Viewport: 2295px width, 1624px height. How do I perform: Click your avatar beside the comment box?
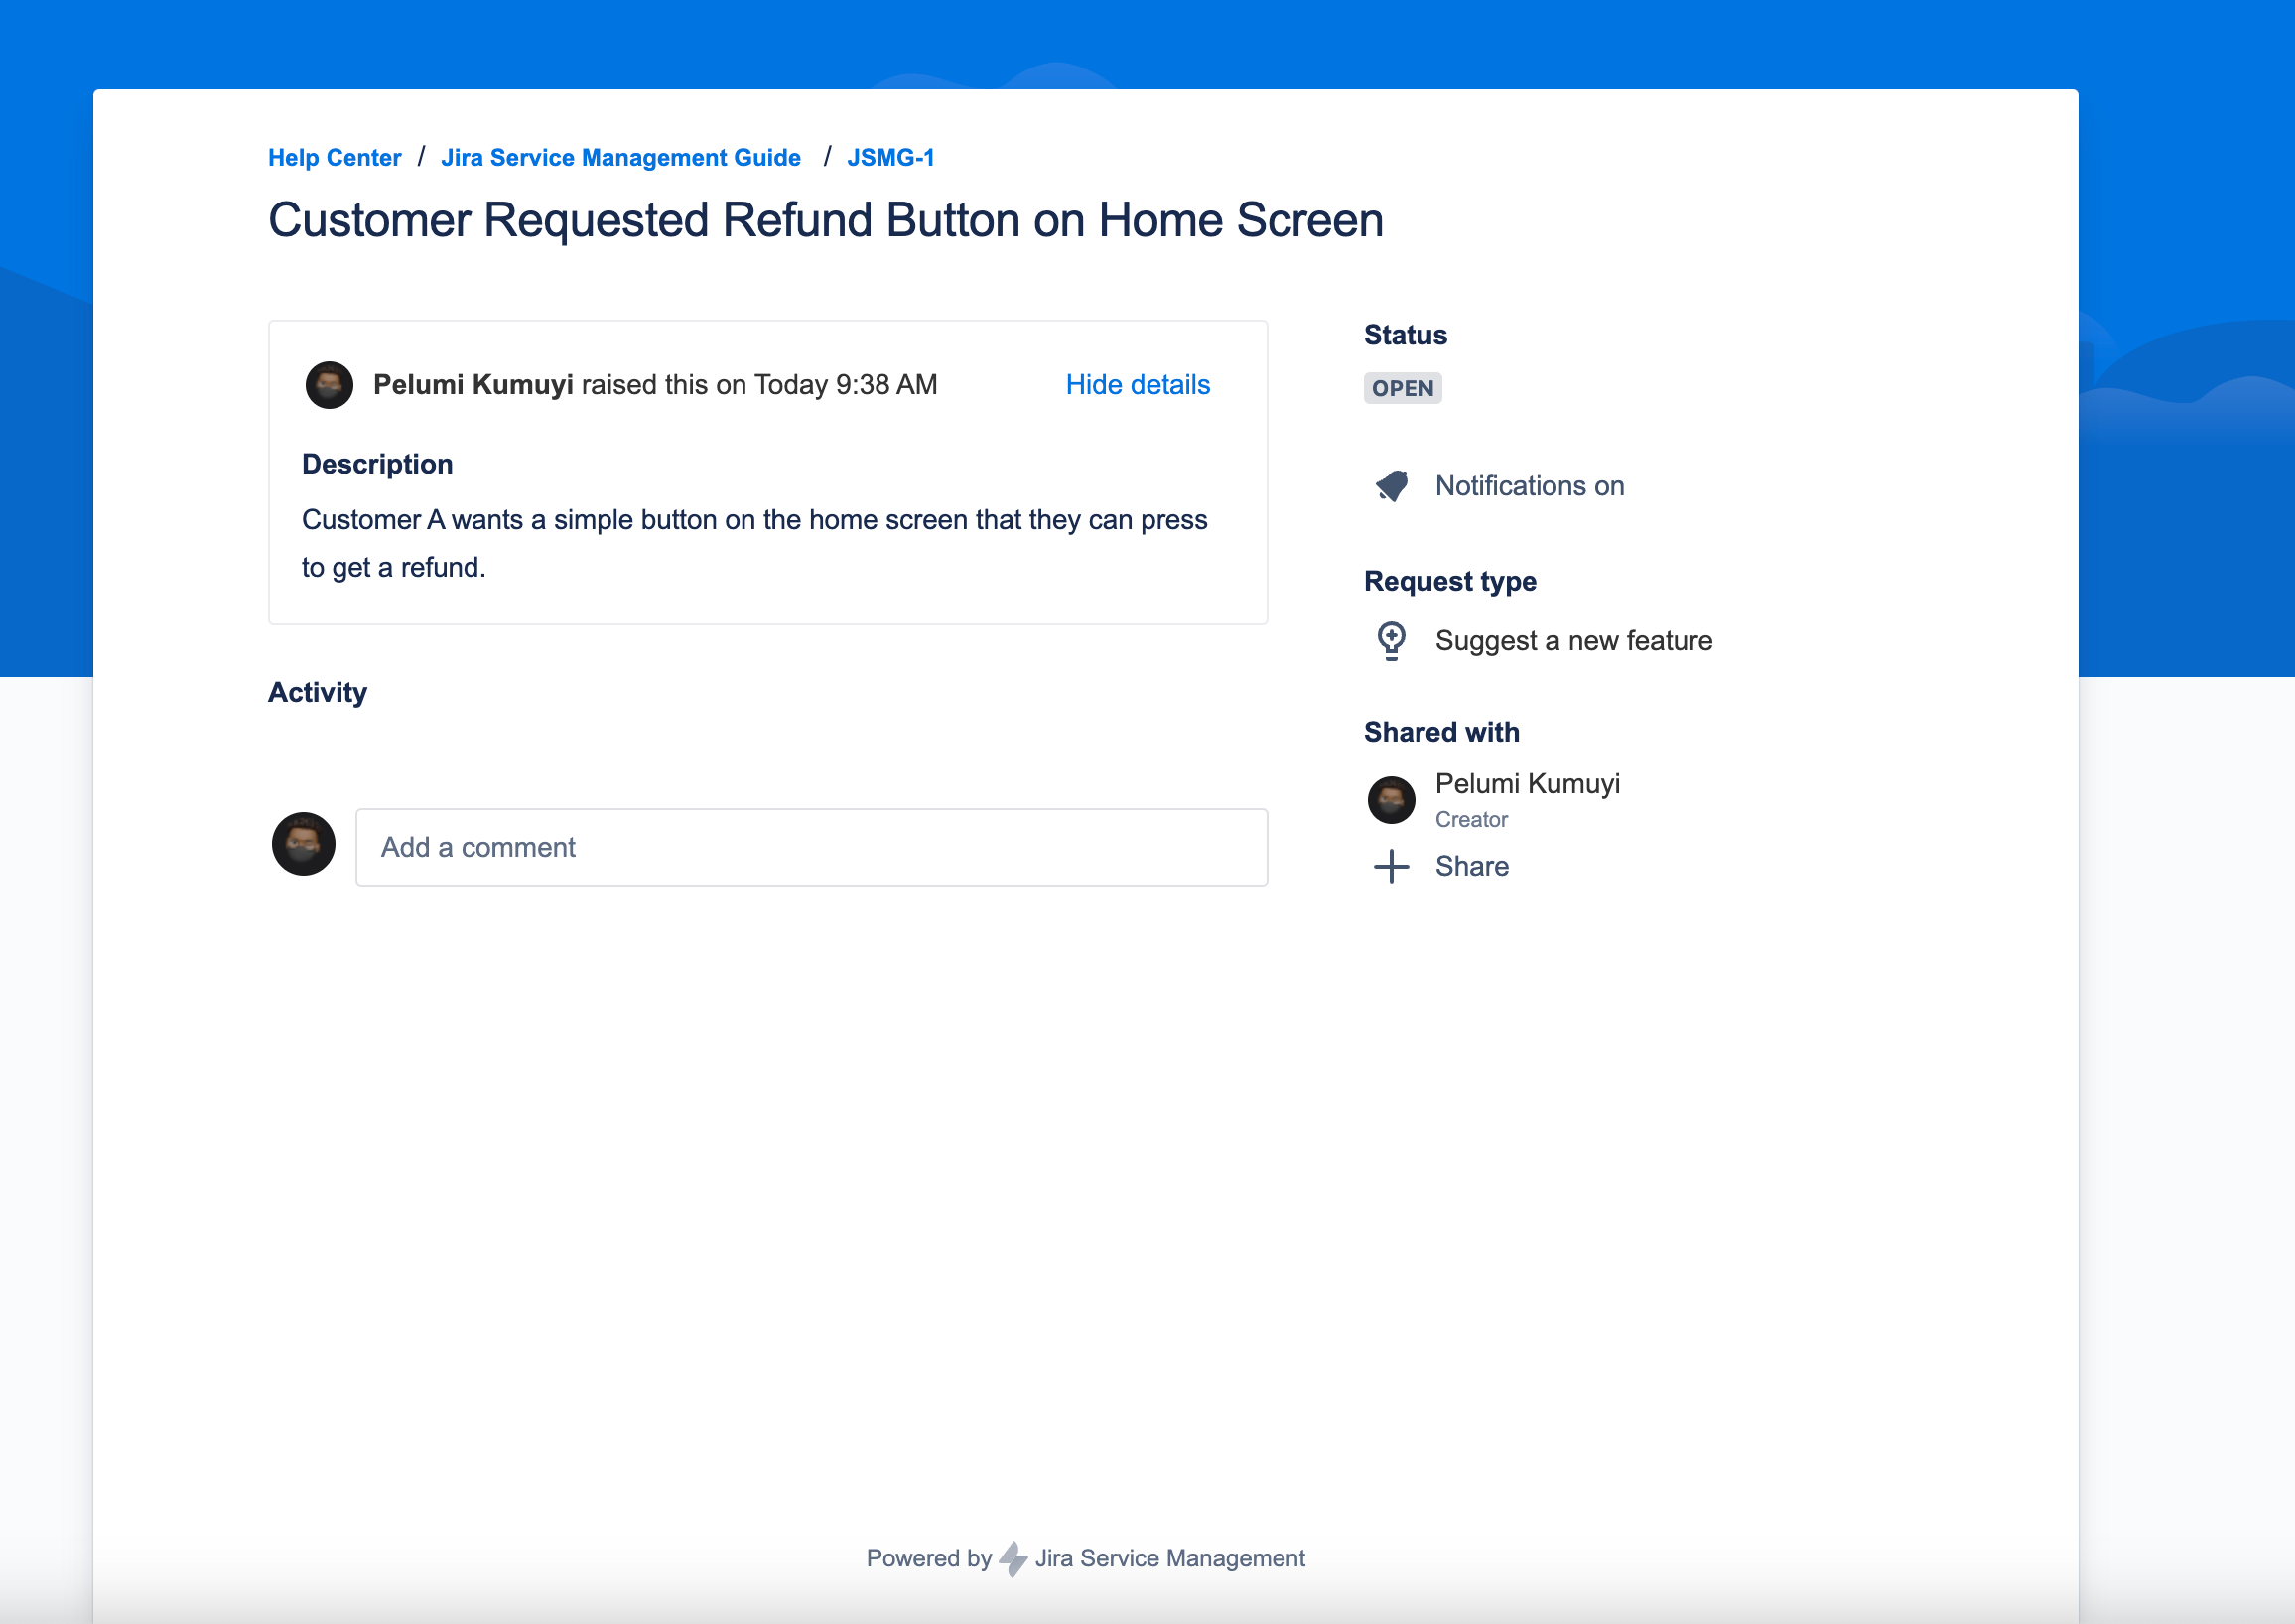302,844
